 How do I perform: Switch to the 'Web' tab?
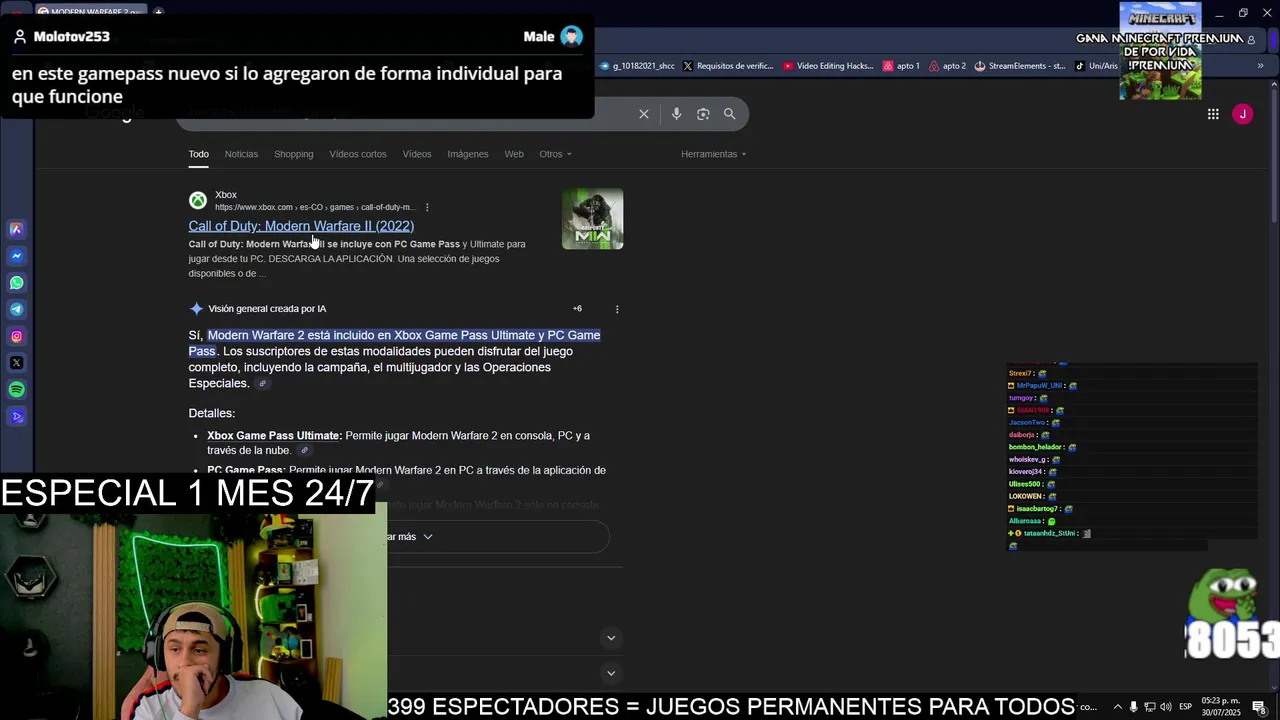[x=514, y=154]
